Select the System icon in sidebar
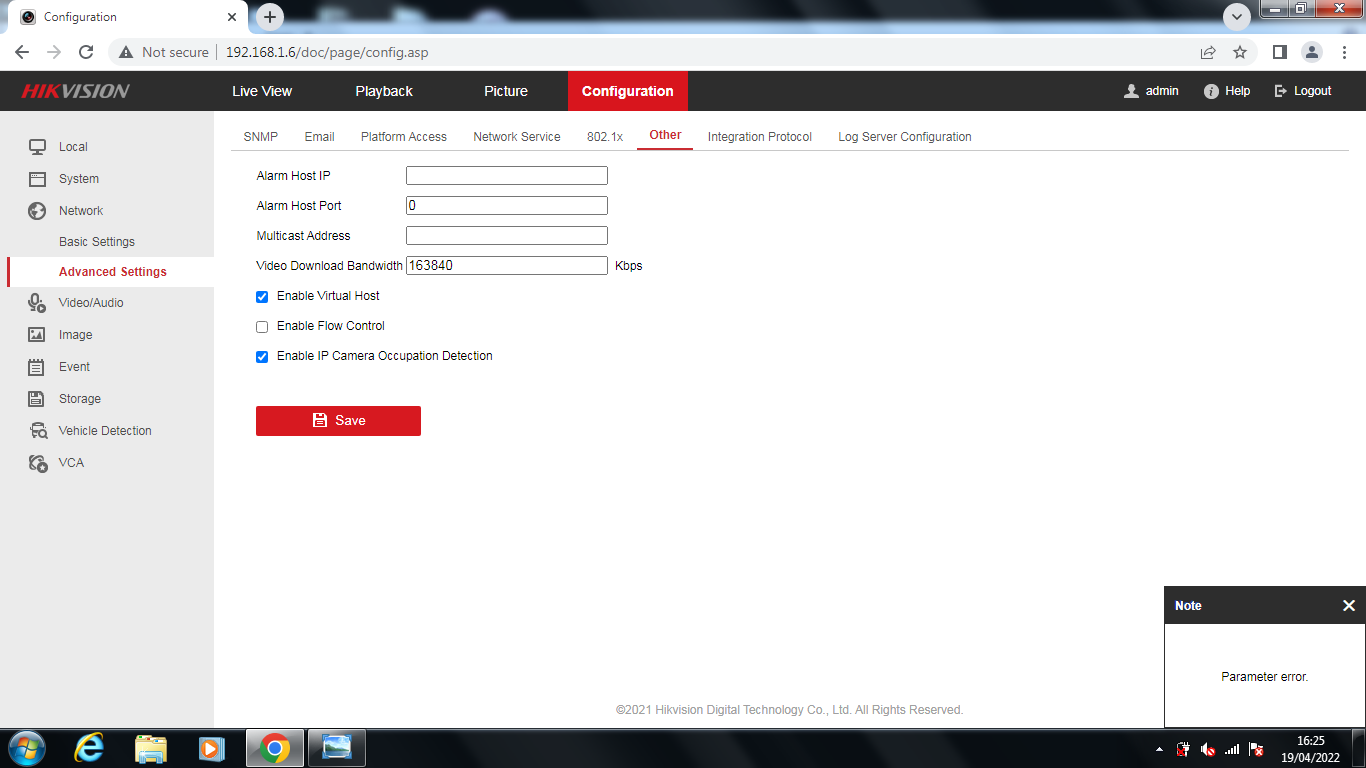Image resolution: width=1366 pixels, height=768 pixels. pos(37,179)
